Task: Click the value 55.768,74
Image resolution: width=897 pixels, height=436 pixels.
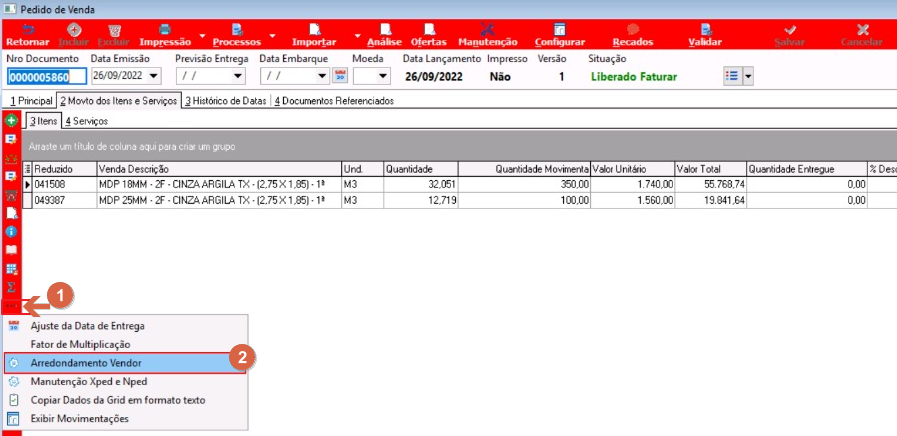Action: point(711,185)
